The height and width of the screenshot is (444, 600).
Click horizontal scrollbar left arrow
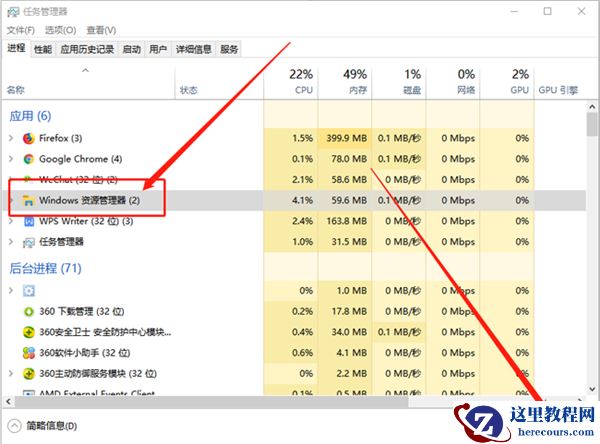[8, 402]
